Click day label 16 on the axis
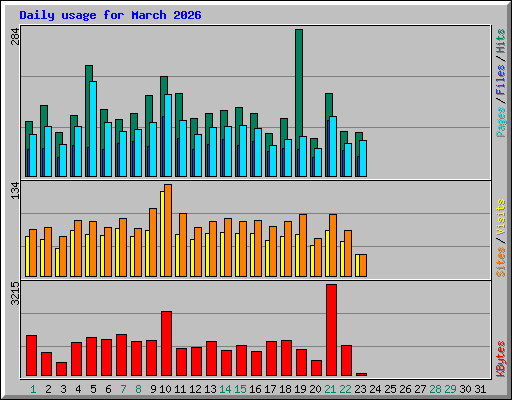This screenshot has width=512, height=400. coord(255,389)
